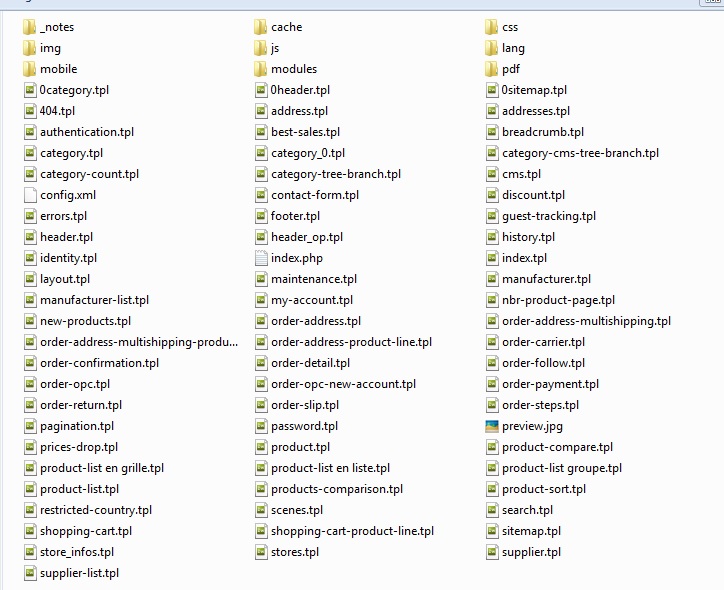724x590 pixels.
Task: Select the 404.tpl file icon
Action: coord(30,111)
